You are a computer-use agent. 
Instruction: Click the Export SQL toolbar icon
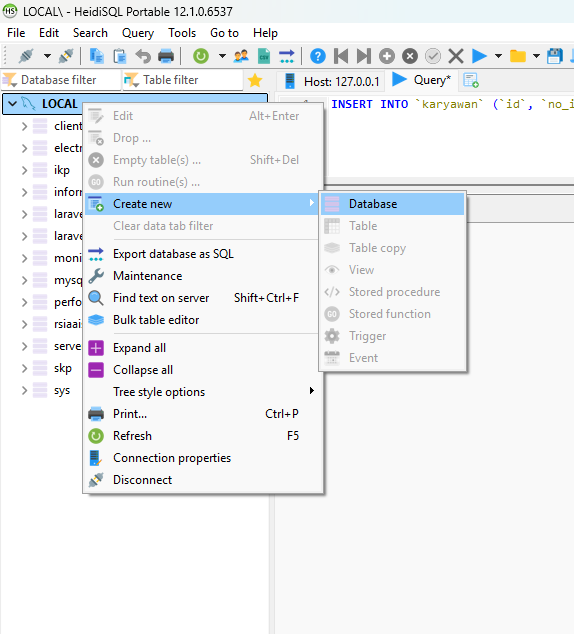(287, 56)
